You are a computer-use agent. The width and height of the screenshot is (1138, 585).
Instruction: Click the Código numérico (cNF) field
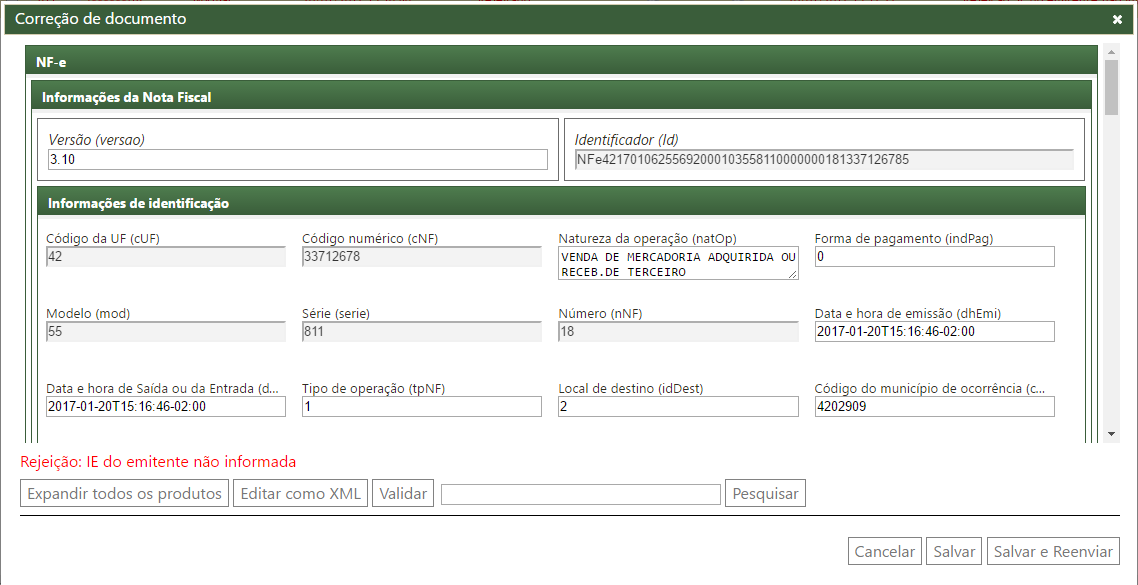click(422, 257)
